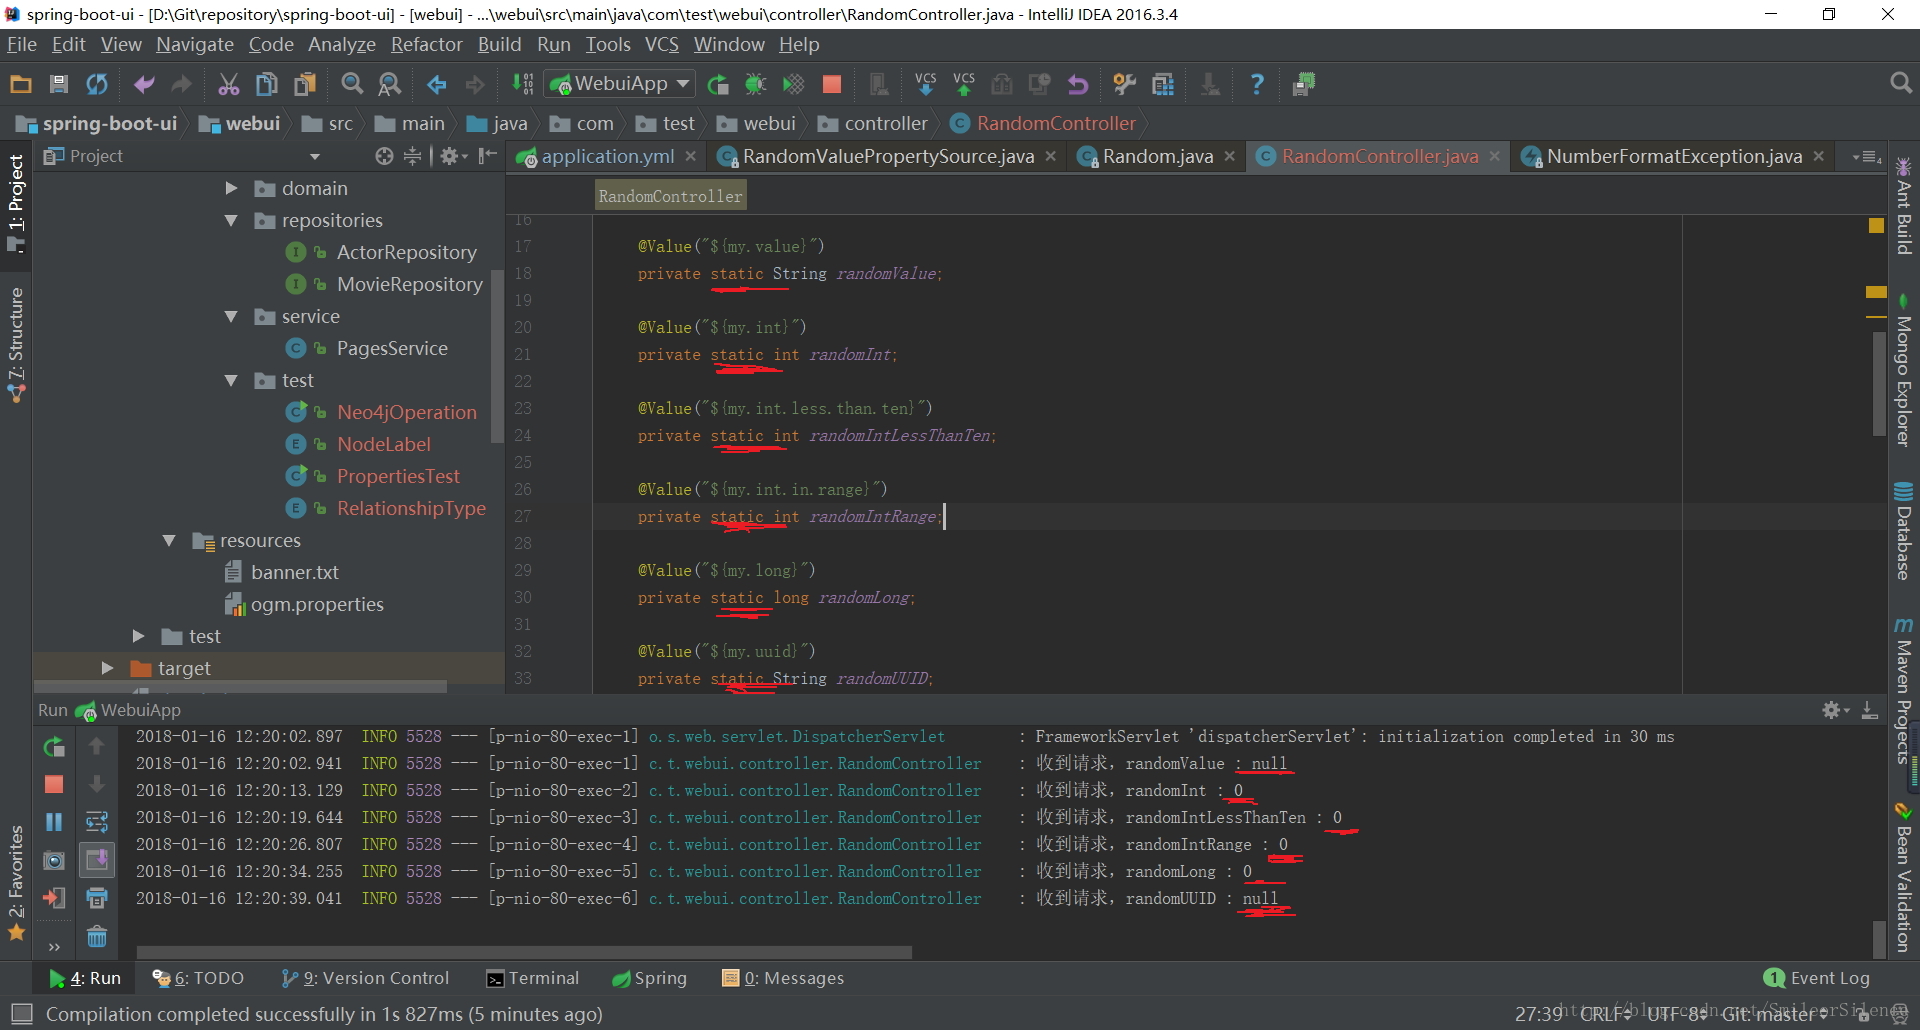Viewport: 1920px width, 1030px height.
Task: Open the File menu
Action: pyautogui.click(x=22, y=44)
